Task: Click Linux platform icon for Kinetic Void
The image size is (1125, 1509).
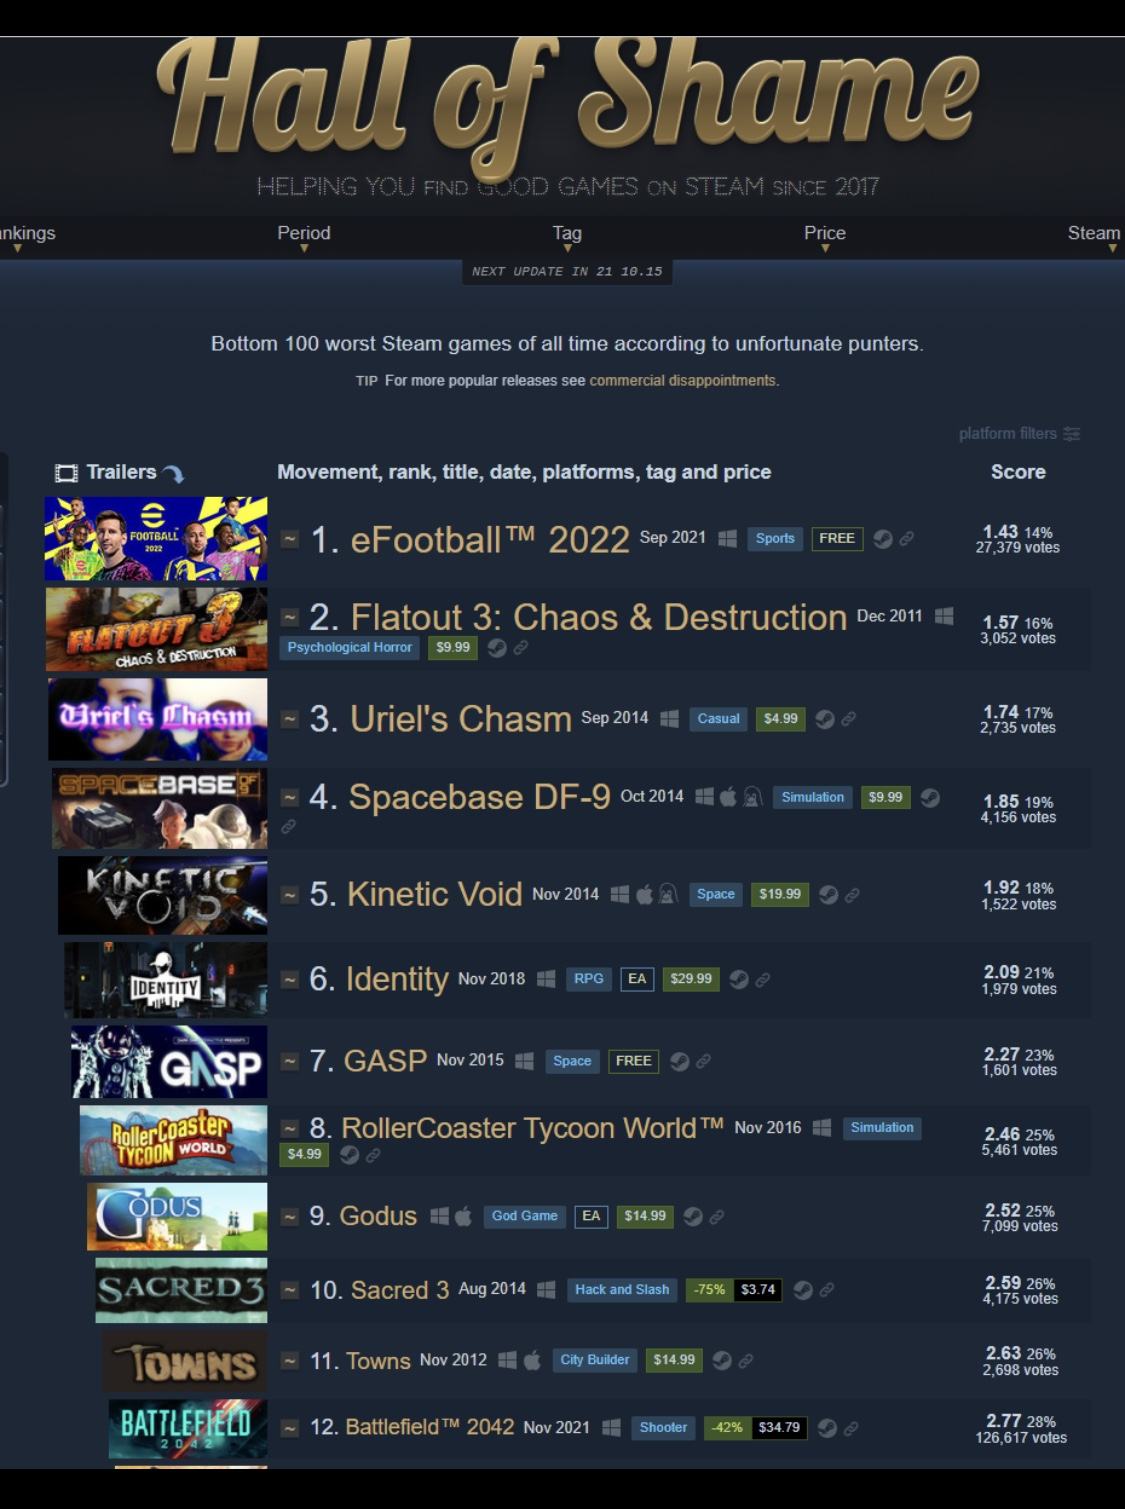Action: click(668, 894)
